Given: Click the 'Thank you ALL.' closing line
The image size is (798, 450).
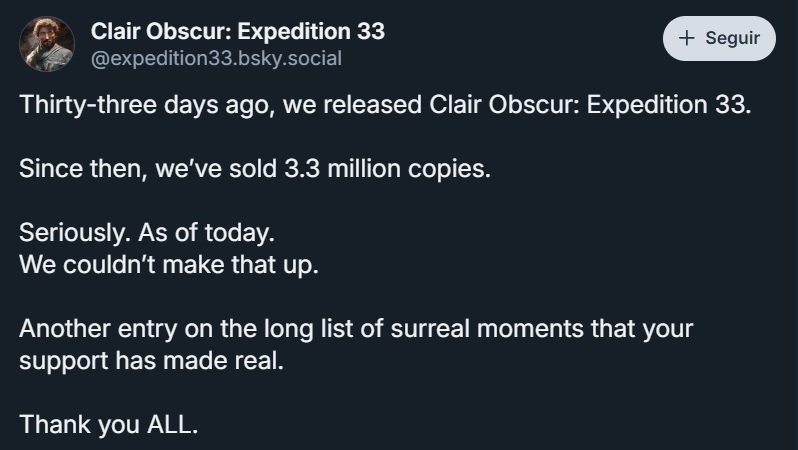Looking at the screenshot, I should point(109,423).
